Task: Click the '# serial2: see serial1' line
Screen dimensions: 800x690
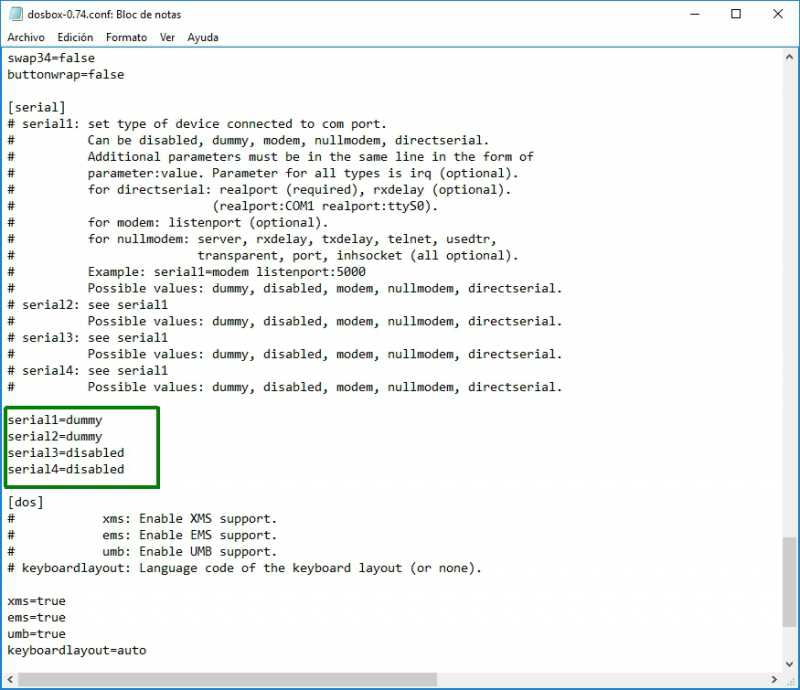Action: (88, 305)
